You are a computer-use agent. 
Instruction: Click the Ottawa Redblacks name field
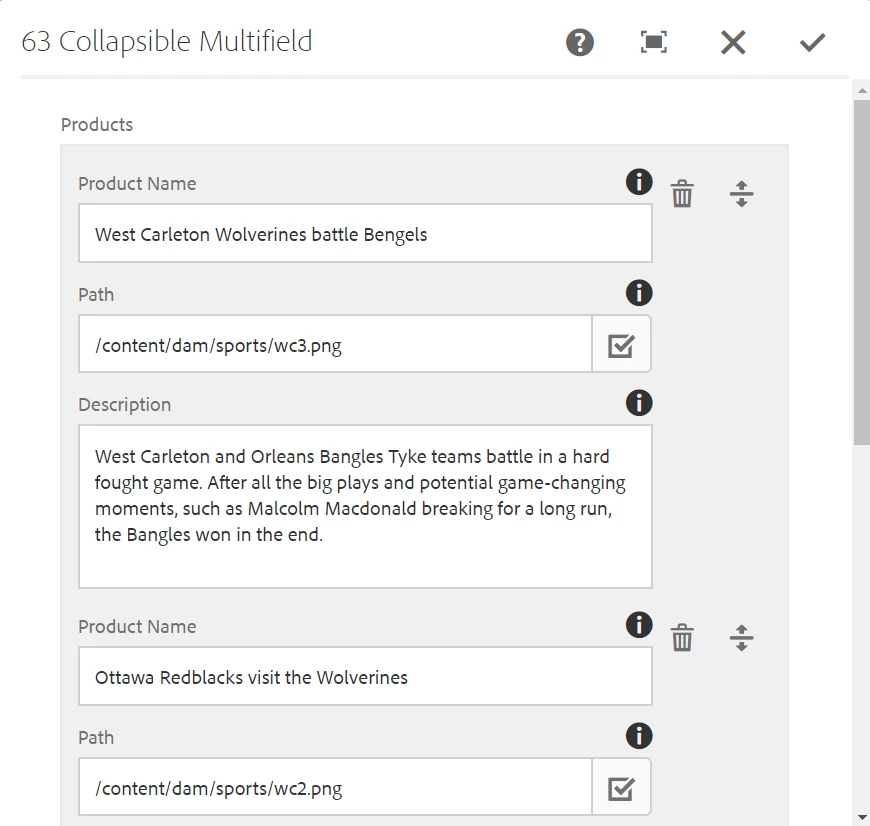point(365,677)
